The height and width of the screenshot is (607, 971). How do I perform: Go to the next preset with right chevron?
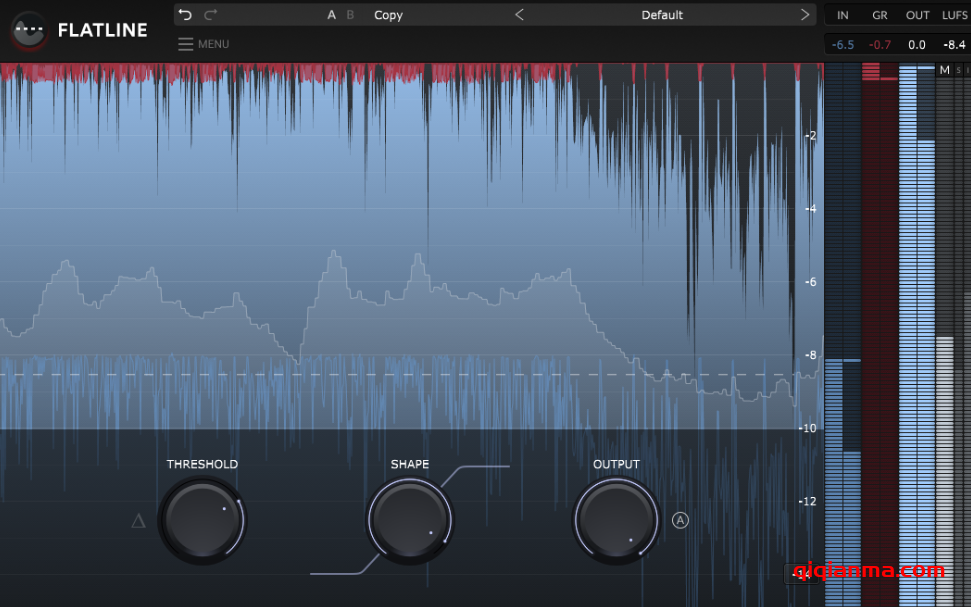click(805, 15)
